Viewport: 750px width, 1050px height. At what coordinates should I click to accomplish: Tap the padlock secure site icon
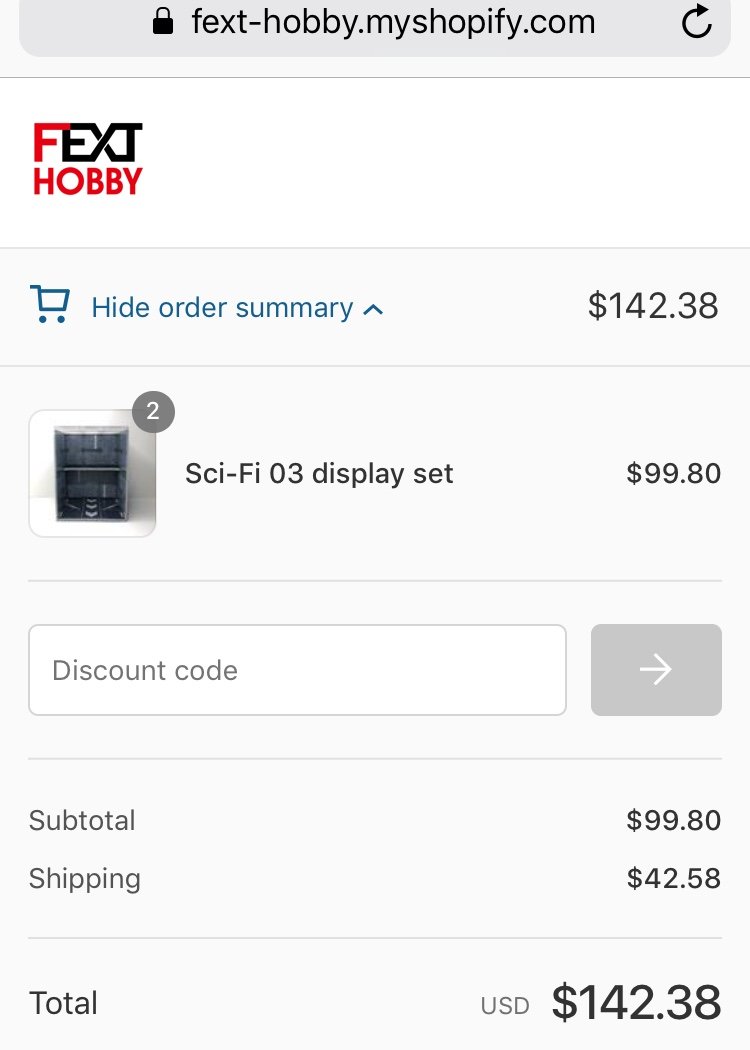click(163, 21)
